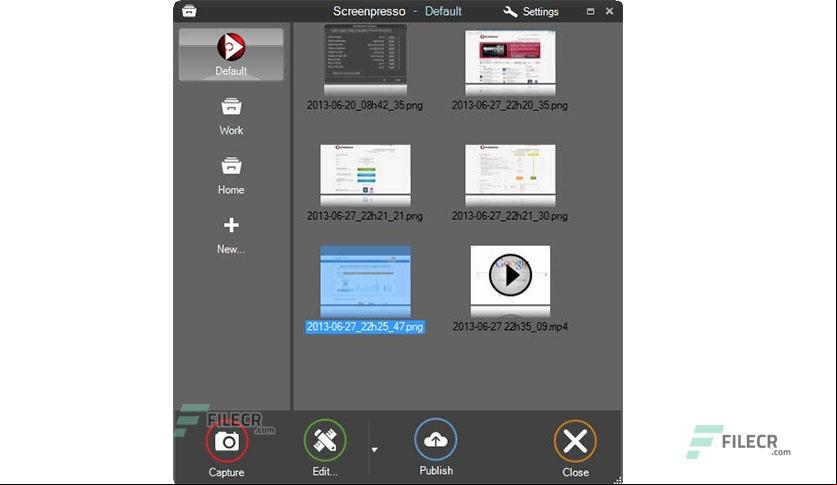Click the Default workspace name in title
Viewport: 837px width, 485px height.
pos(443,11)
